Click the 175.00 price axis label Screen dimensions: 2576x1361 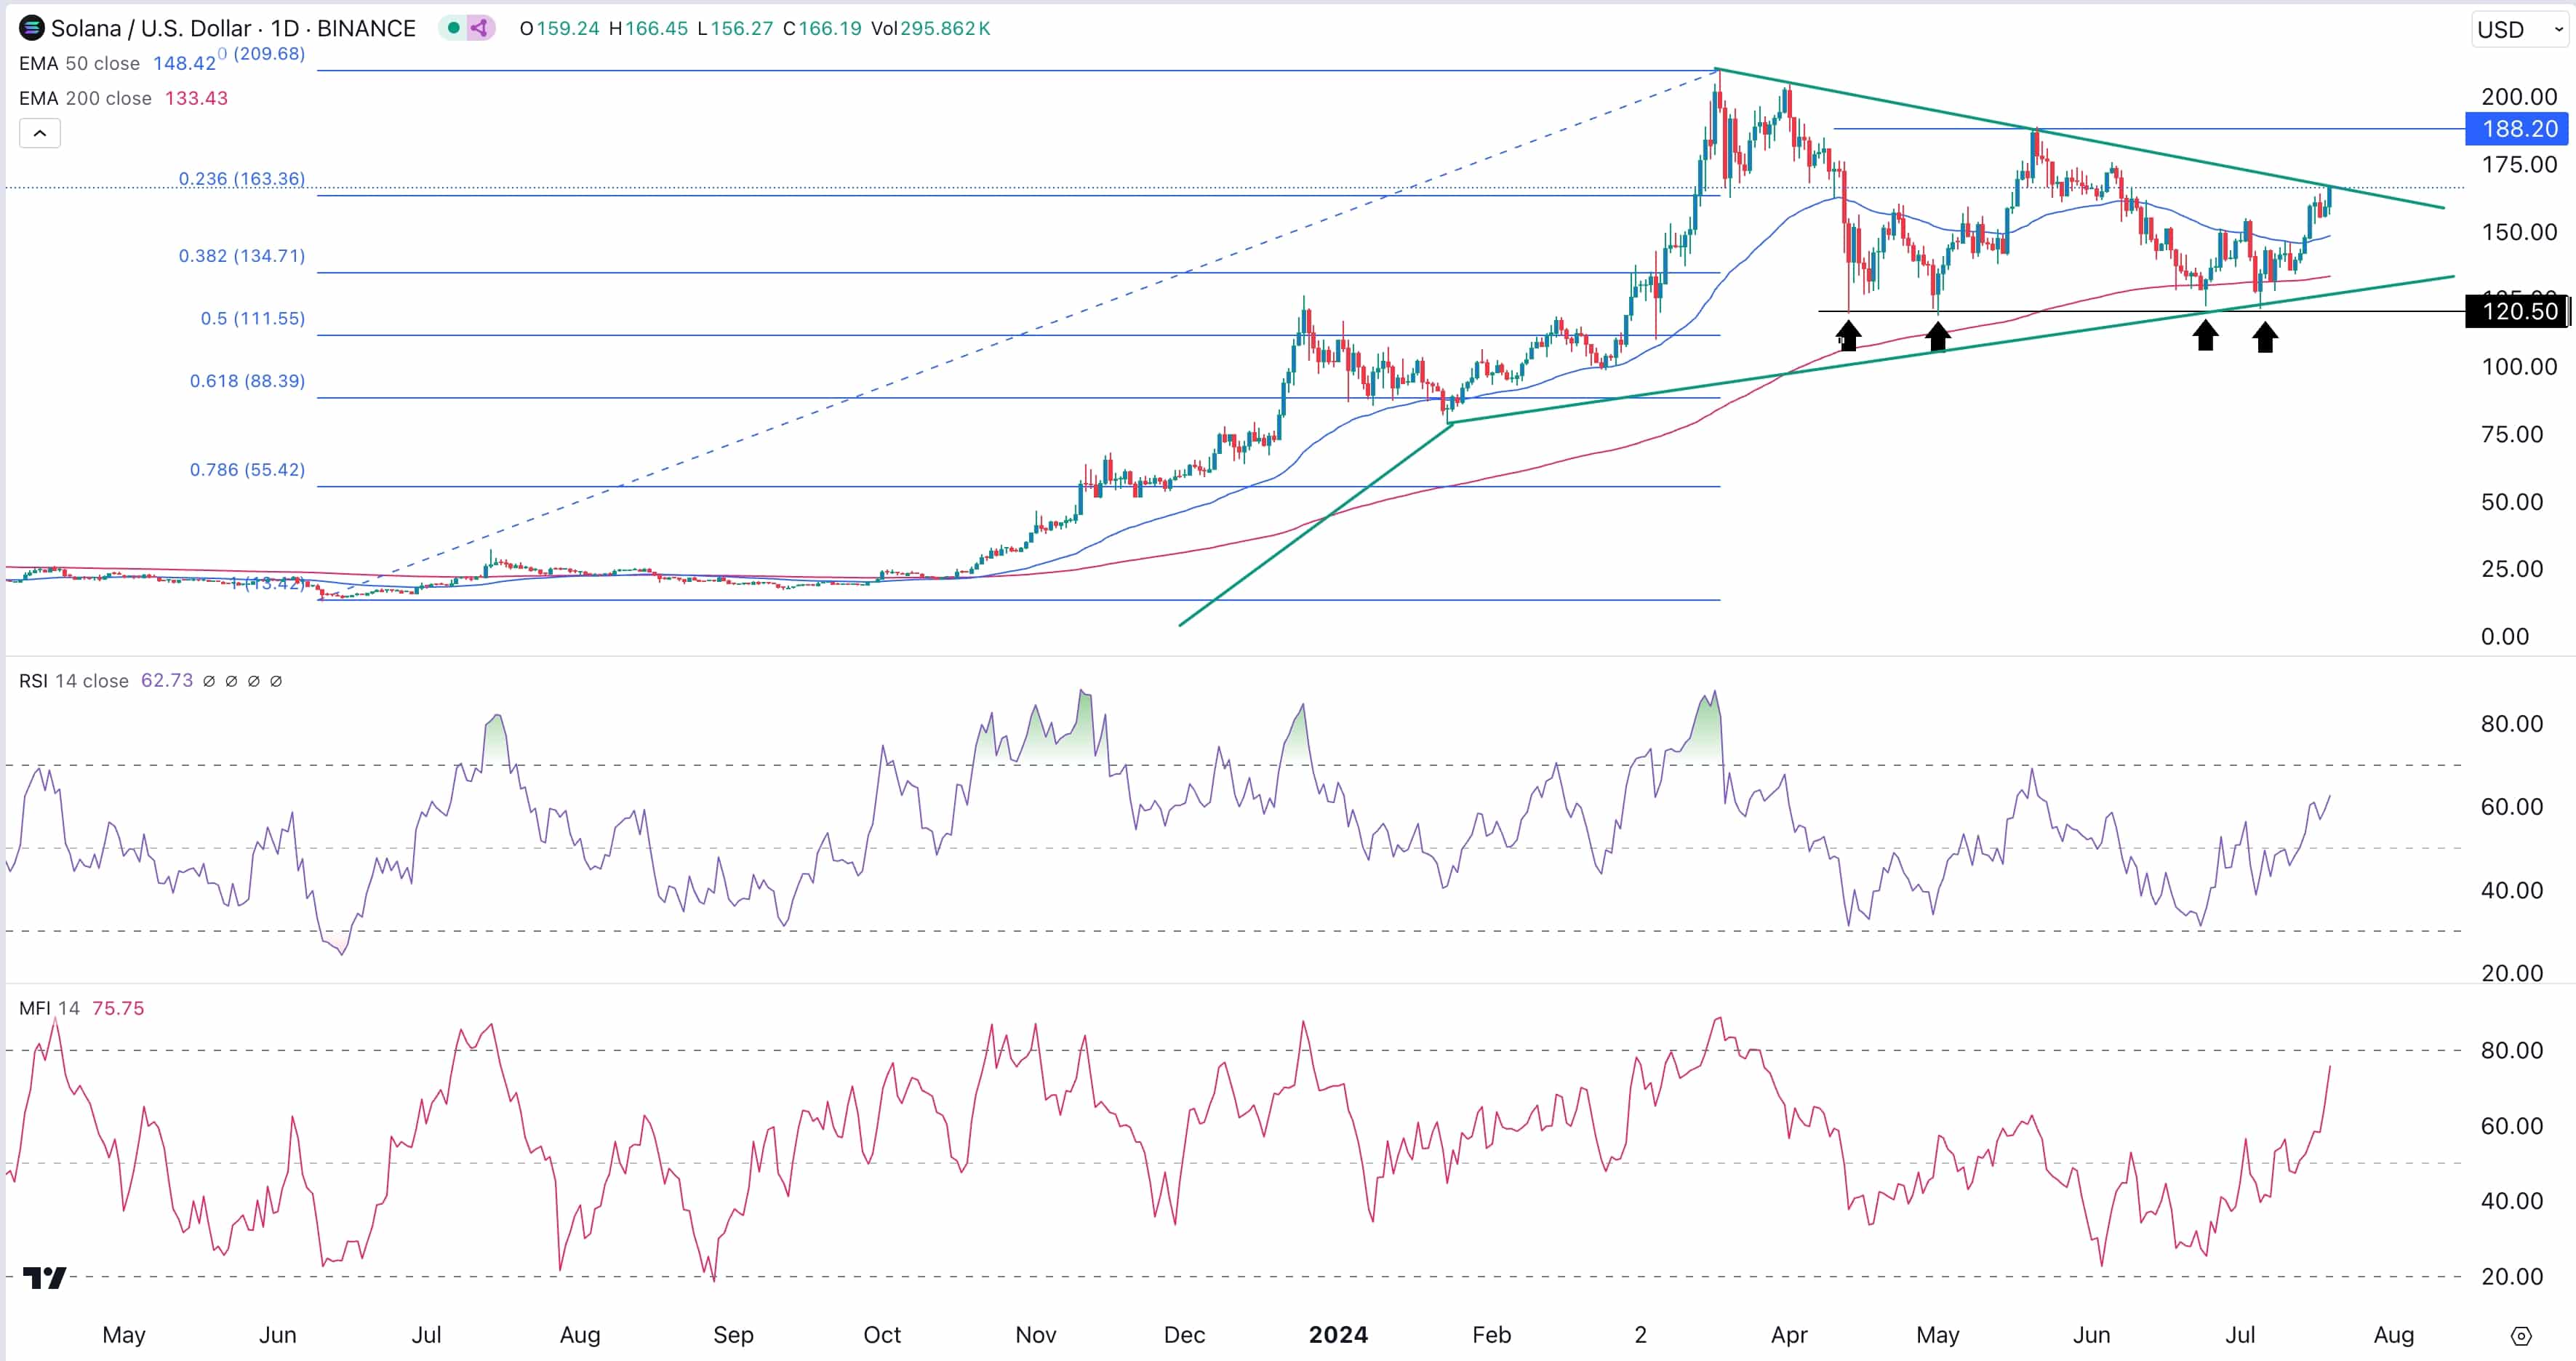2519,165
